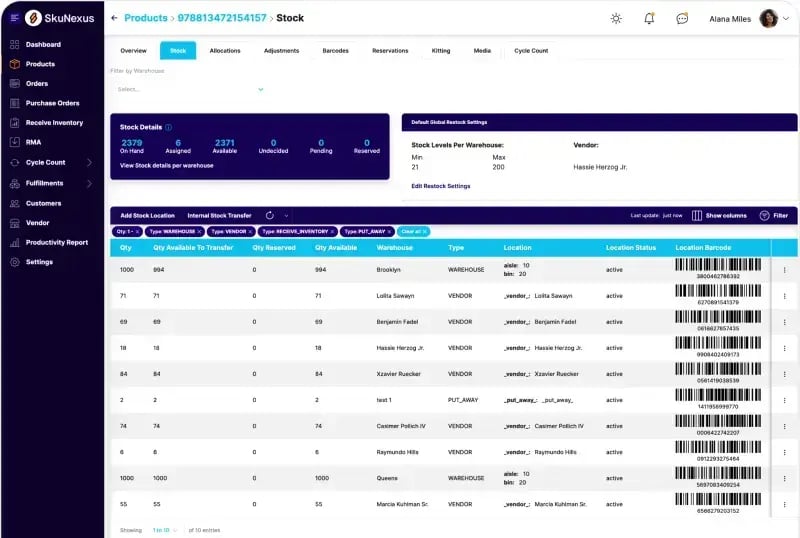Open user menu chevron next to avatar
This screenshot has width=800, height=538.
point(786,18)
